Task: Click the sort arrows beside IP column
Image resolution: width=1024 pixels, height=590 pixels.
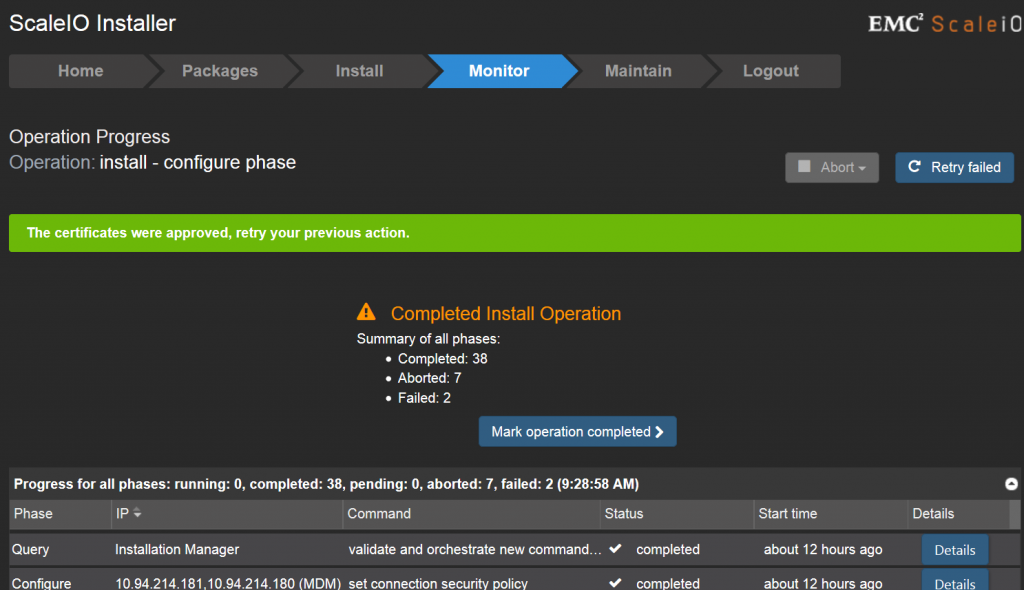Action: [x=137, y=513]
